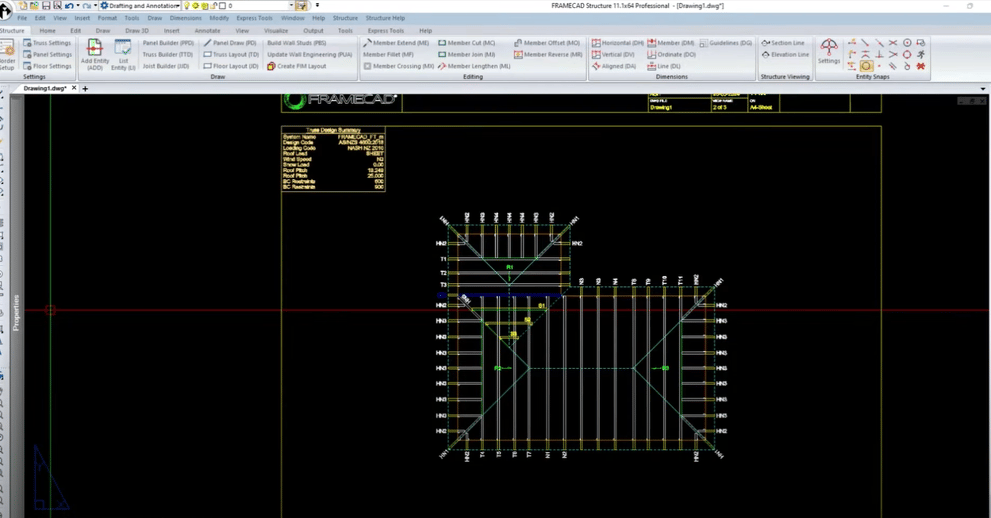Select the Create FIM Layout tool
This screenshot has width=991, height=518.
296,66
